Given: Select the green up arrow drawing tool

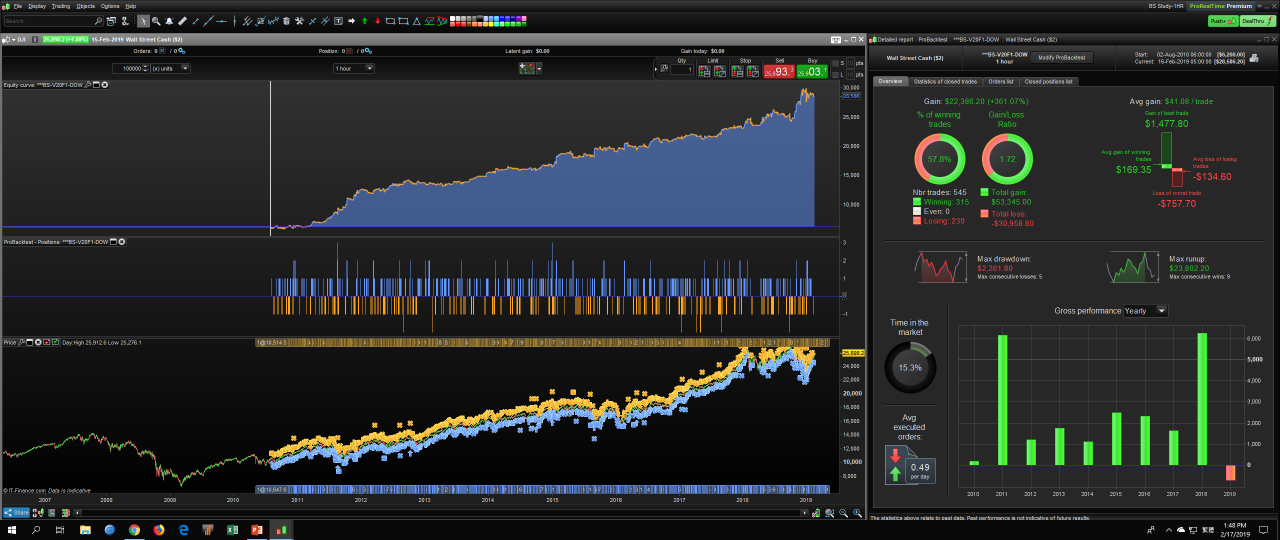Looking at the screenshot, I should pos(364,20).
